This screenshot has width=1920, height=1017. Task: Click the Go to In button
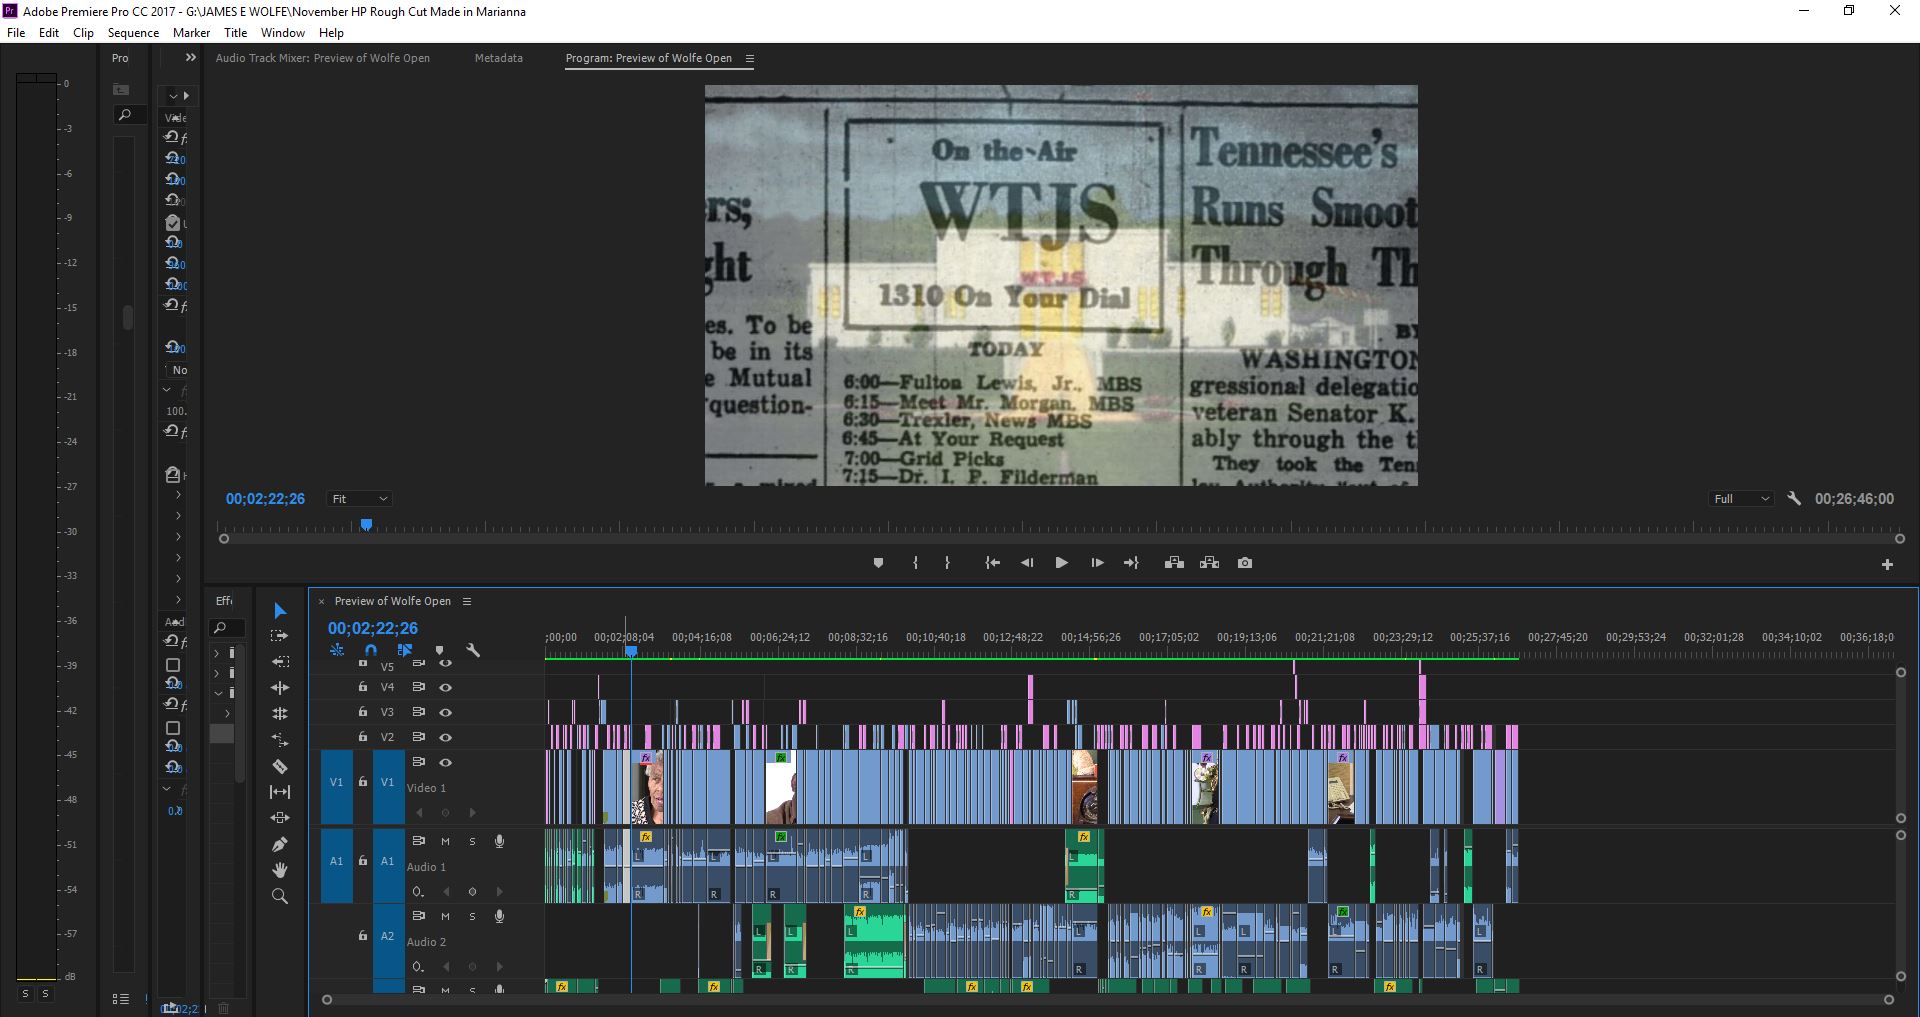coord(992,563)
